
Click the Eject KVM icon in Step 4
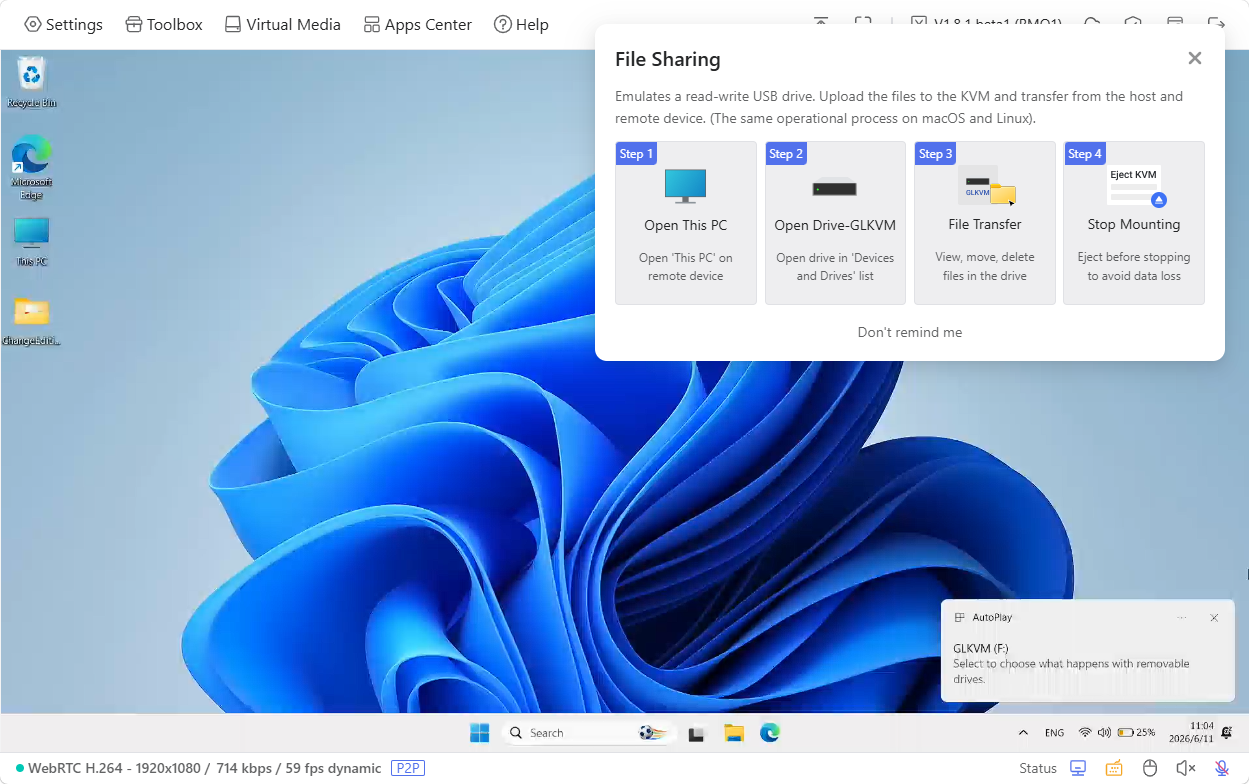(1135, 186)
